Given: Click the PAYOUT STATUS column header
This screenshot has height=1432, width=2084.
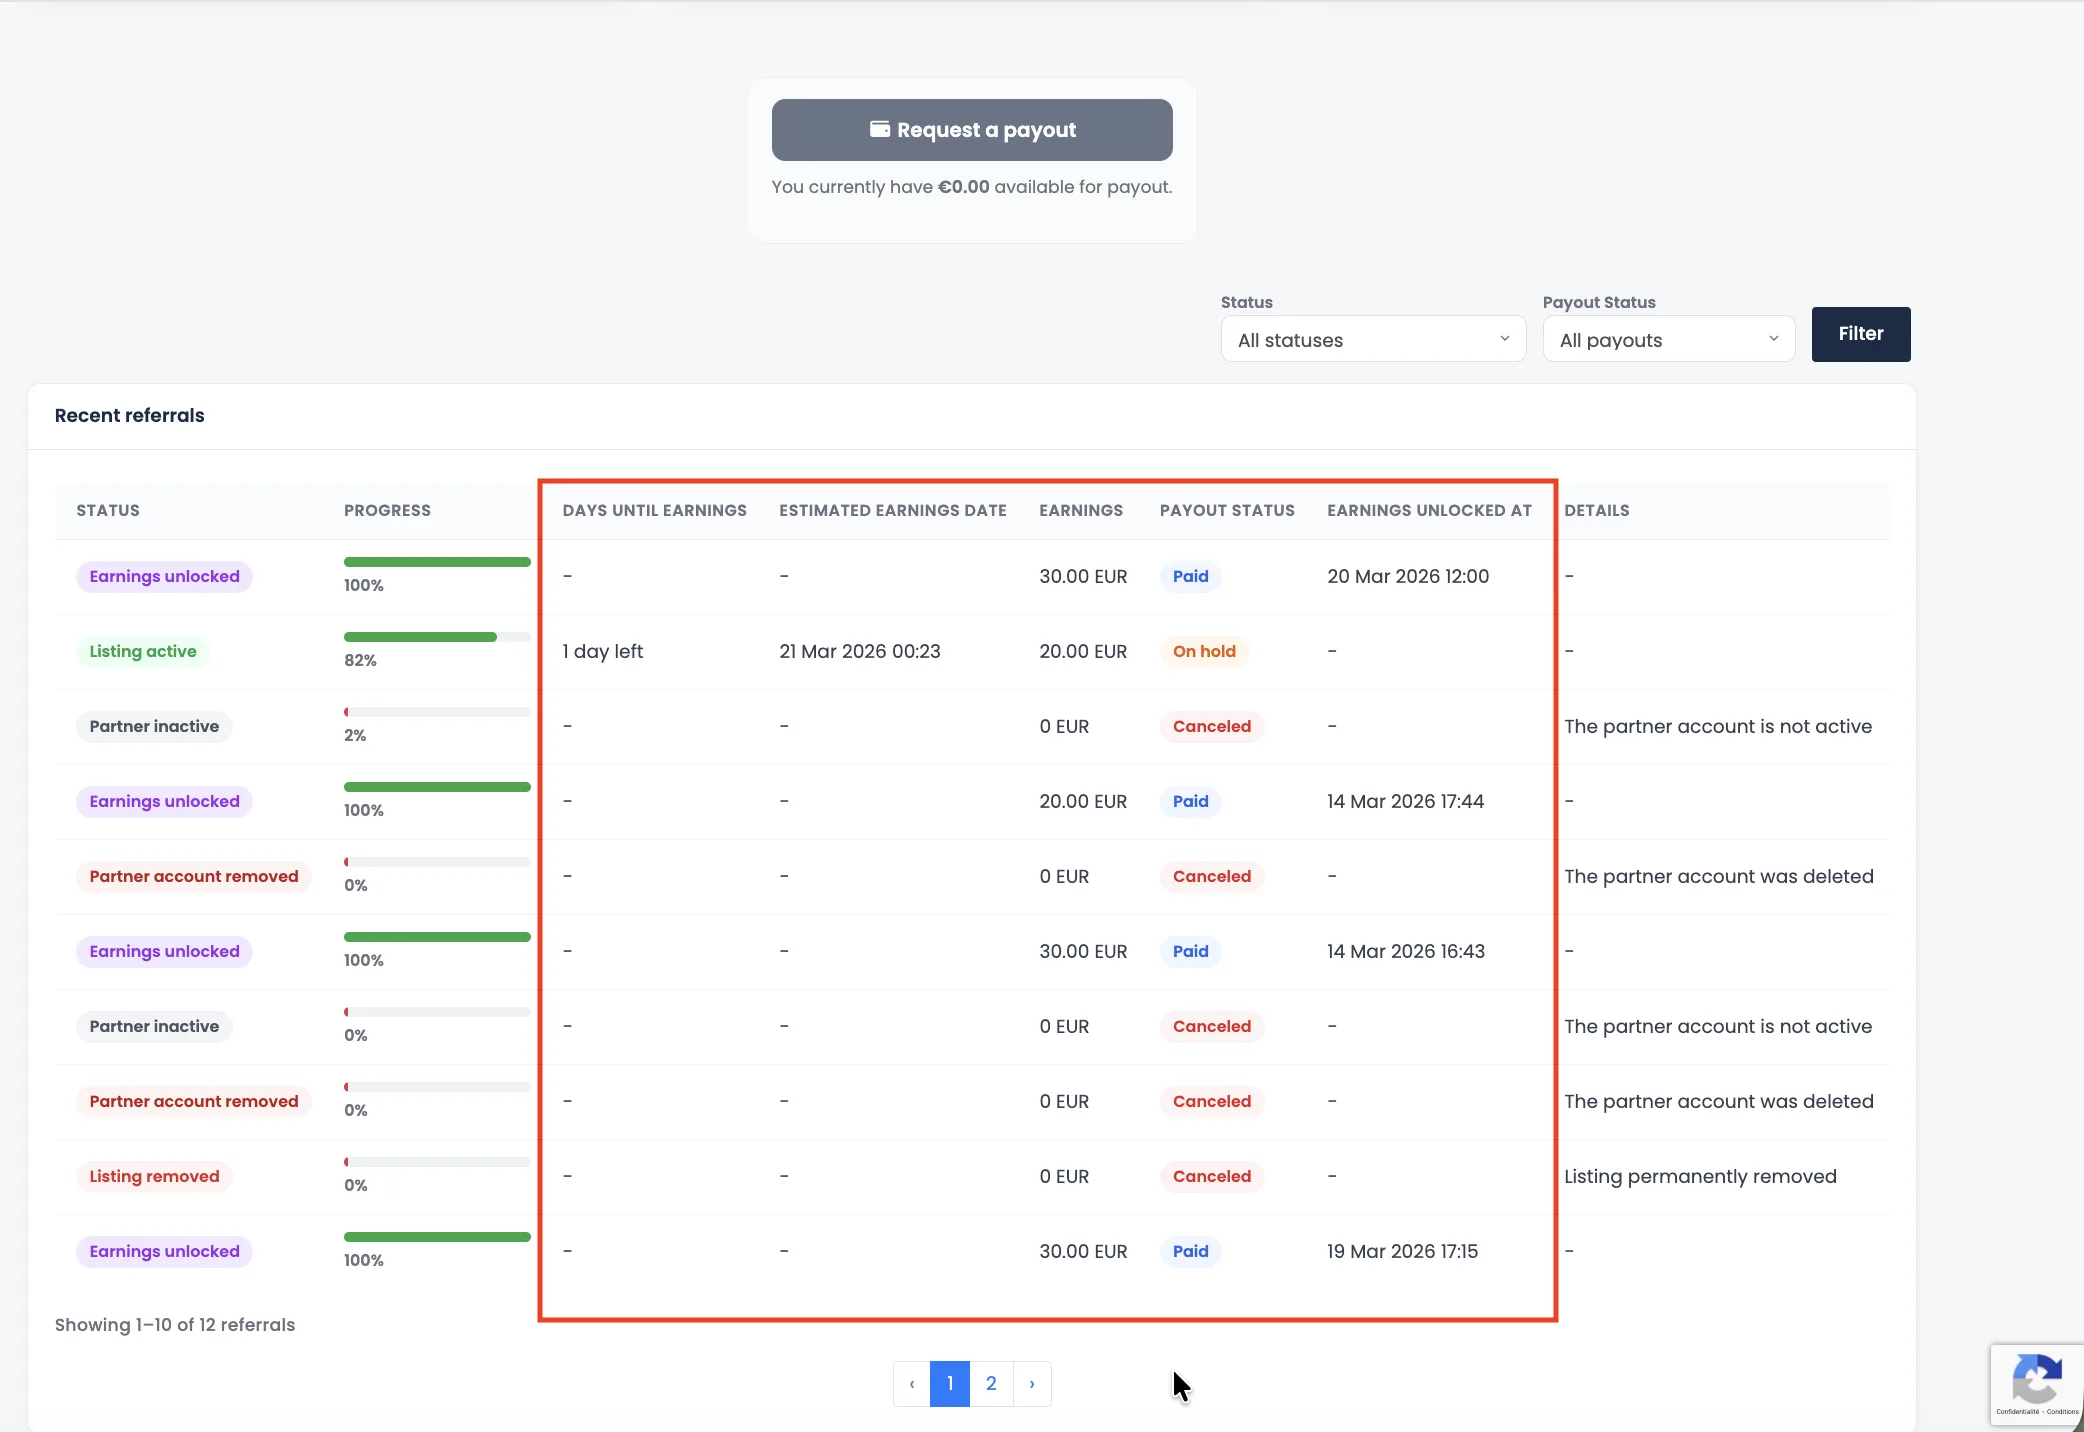Looking at the screenshot, I should click(x=1227, y=510).
